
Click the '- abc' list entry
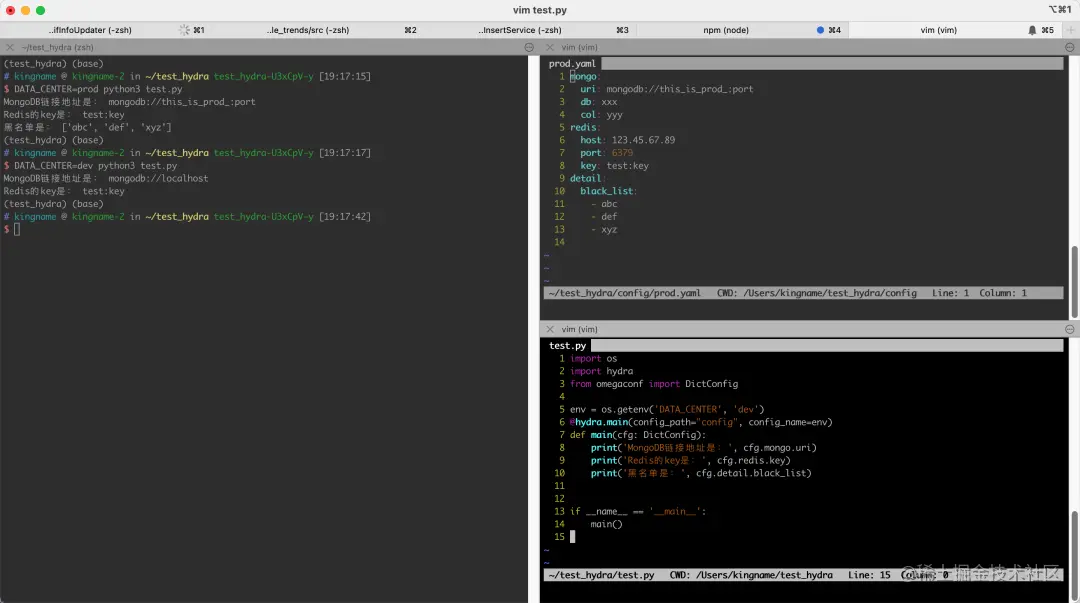(x=603, y=204)
